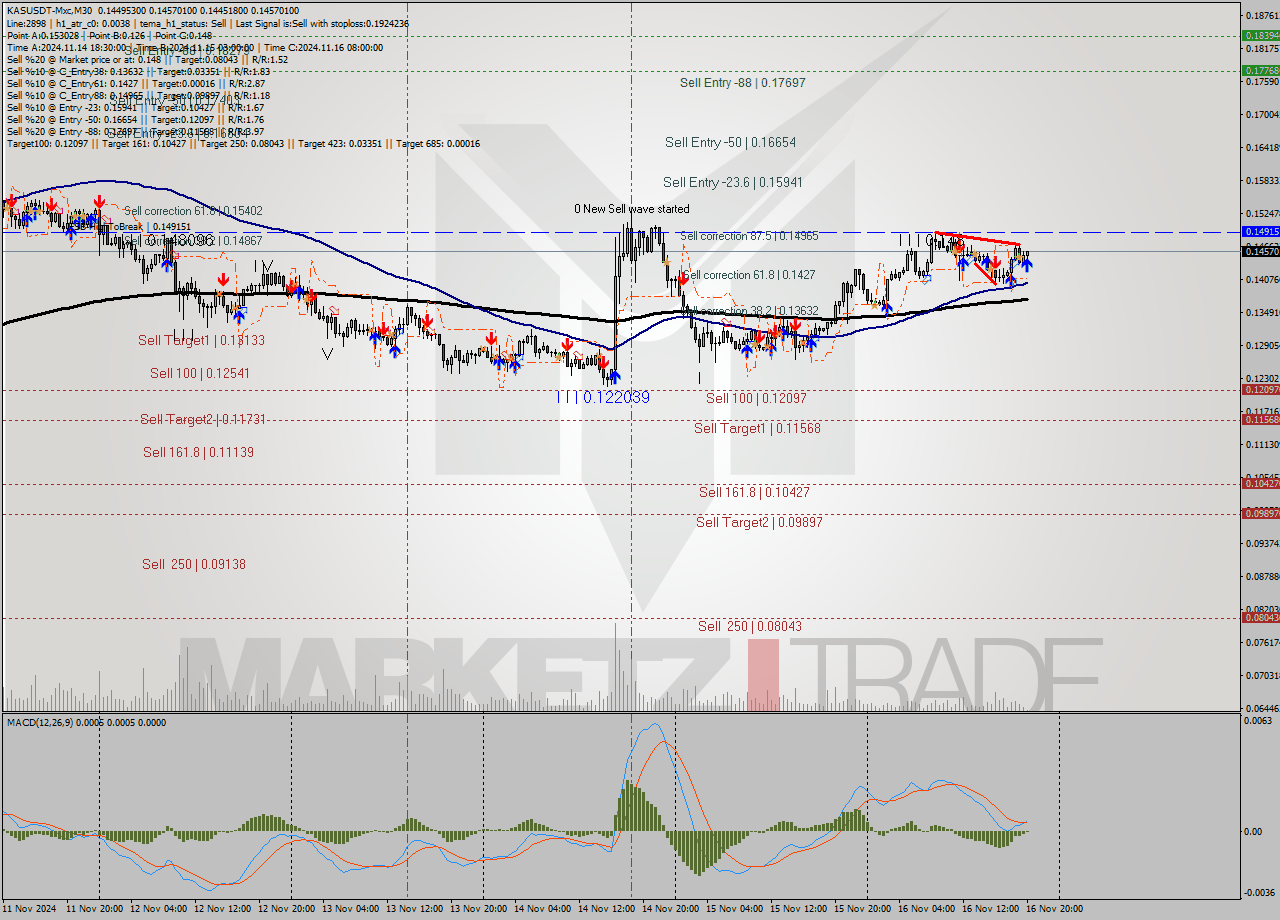1280x920 pixels.
Task: Select the '0 New Sell wave started' annotation
Action: point(631,209)
